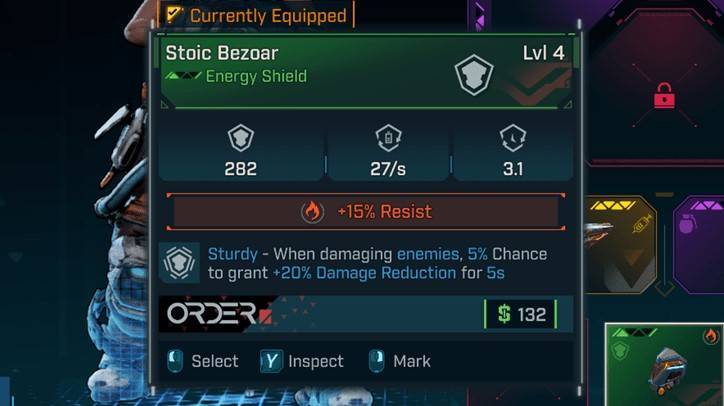Click the large shield emblem beside Lvl 4

474,75
